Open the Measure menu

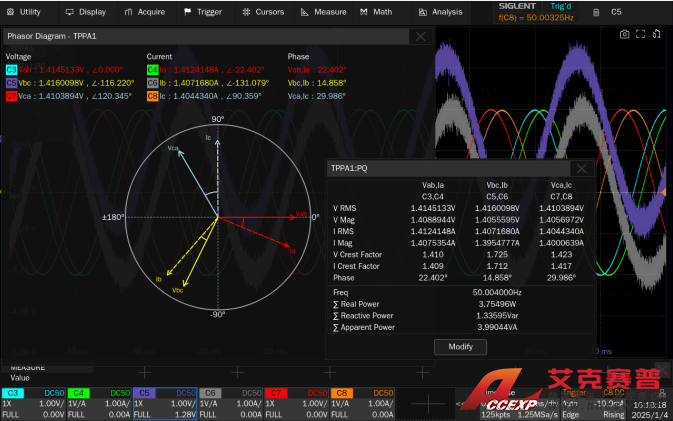click(323, 12)
